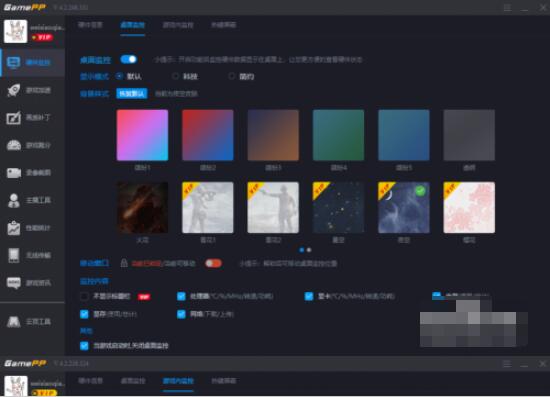Check the unchecked VIP-only option checkbox
The height and width of the screenshot is (397, 550).
click(84, 296)
